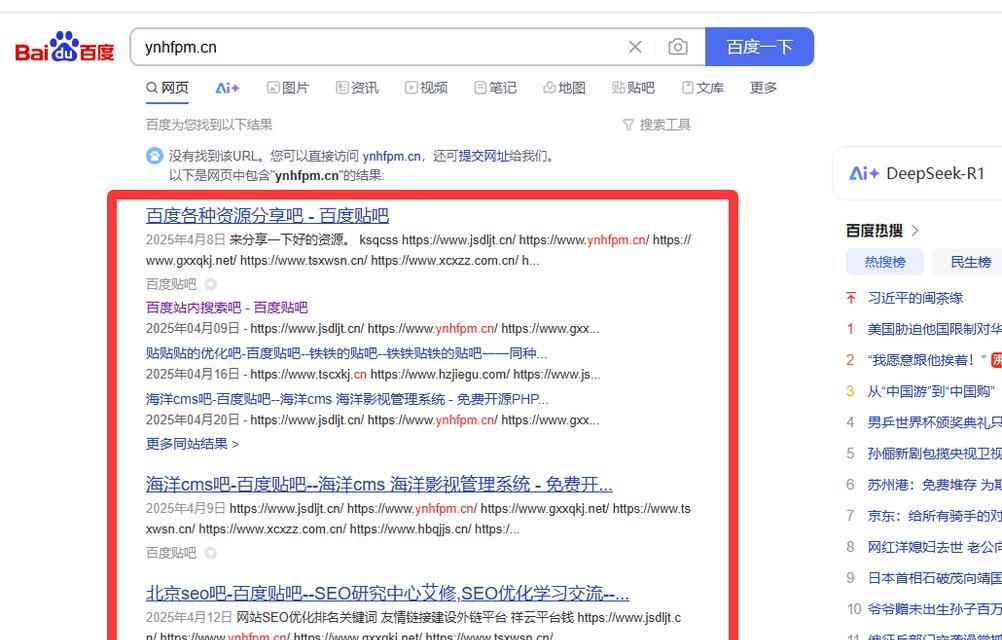Open hot search 网红洋媳妇去世
The image size is (1002, 640).
(x=934, y=547)
